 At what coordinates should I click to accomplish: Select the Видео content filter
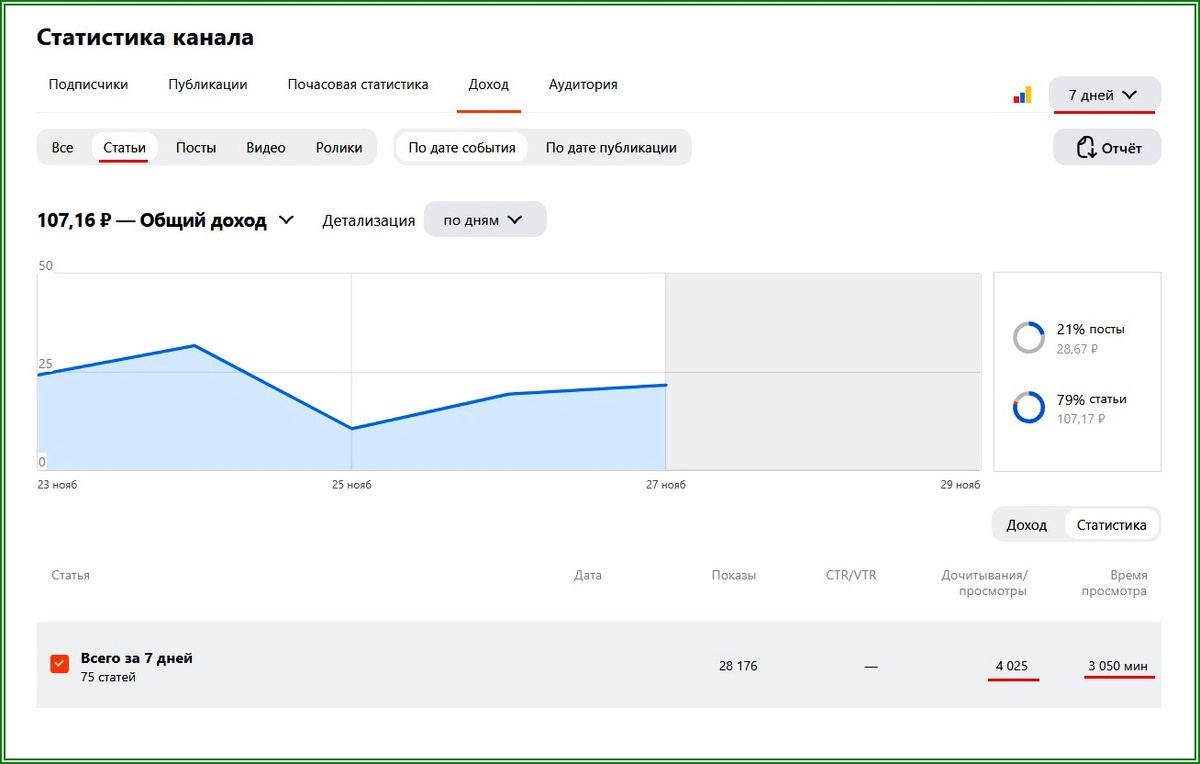[266, 147]
